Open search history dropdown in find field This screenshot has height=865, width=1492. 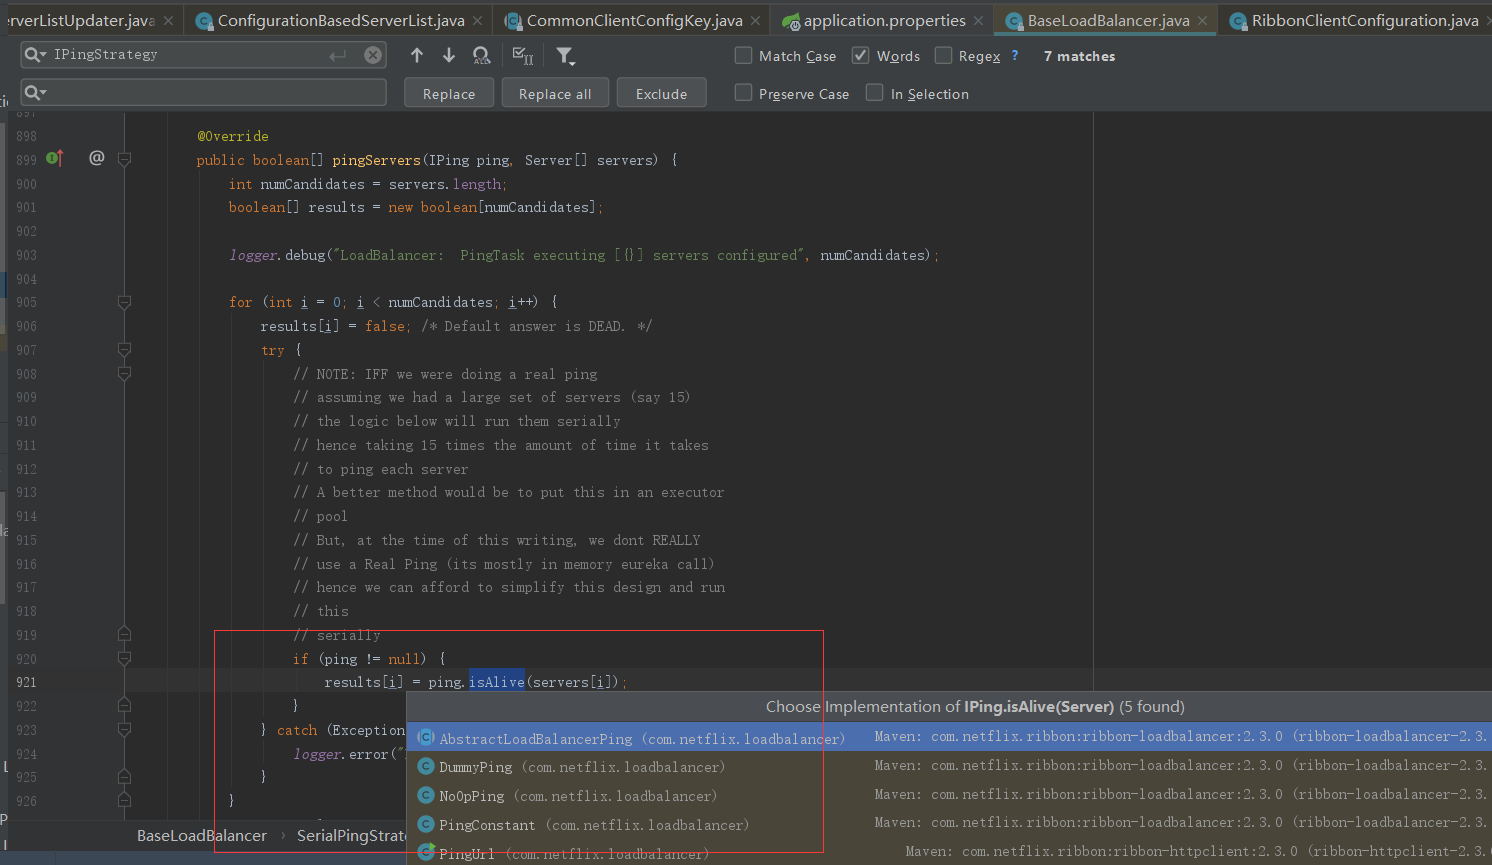[x=35, y=54]
